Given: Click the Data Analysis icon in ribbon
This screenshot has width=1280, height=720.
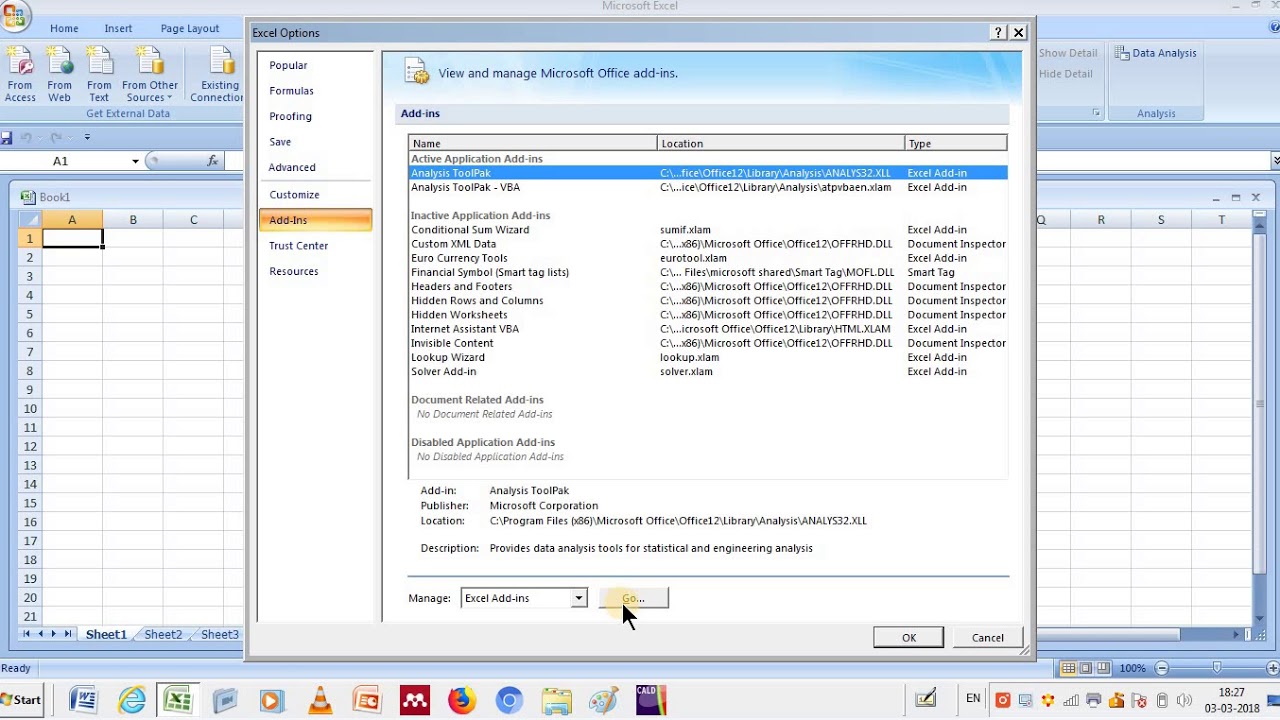Looking at the screenshot, I should [1156, 53].
